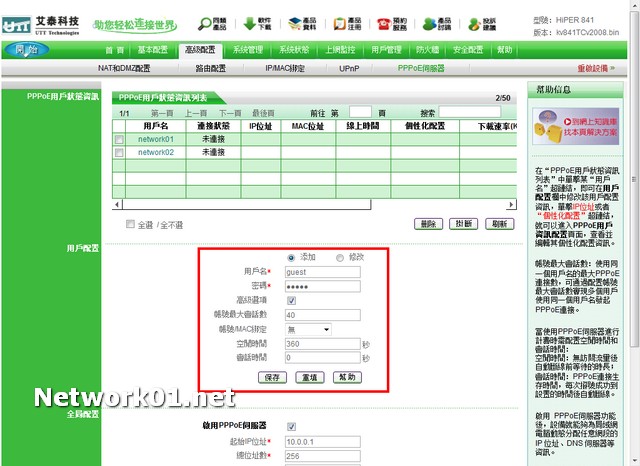Select the 修改 radio button

(339, 257)
